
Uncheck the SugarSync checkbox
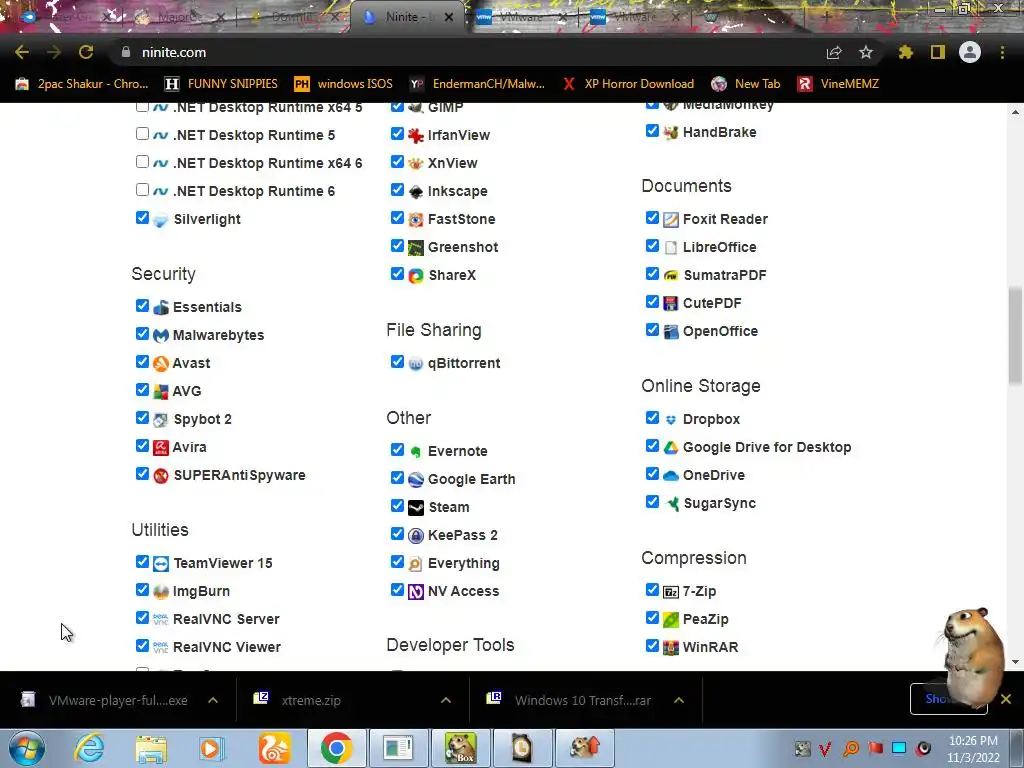652,502
